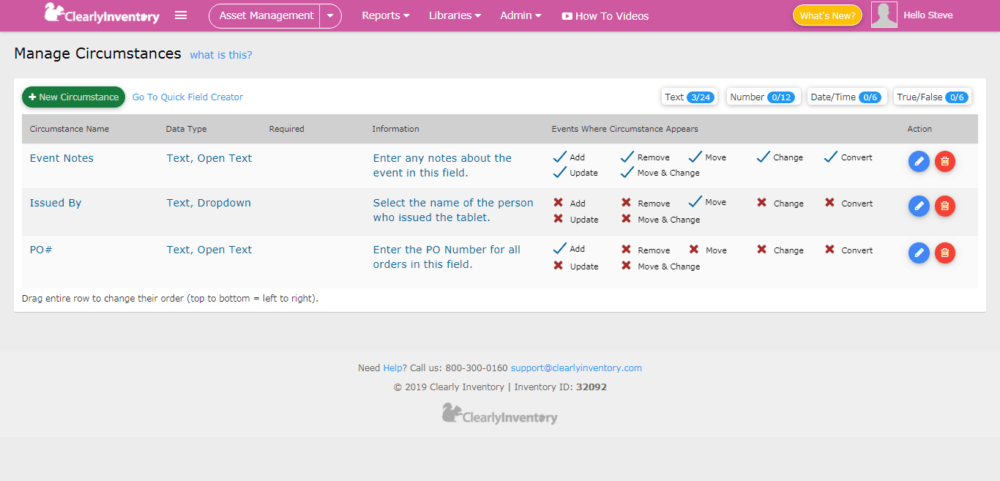Edit the Event Notes circumstance
Screen dimensions: 1000x481
[919, 162]
